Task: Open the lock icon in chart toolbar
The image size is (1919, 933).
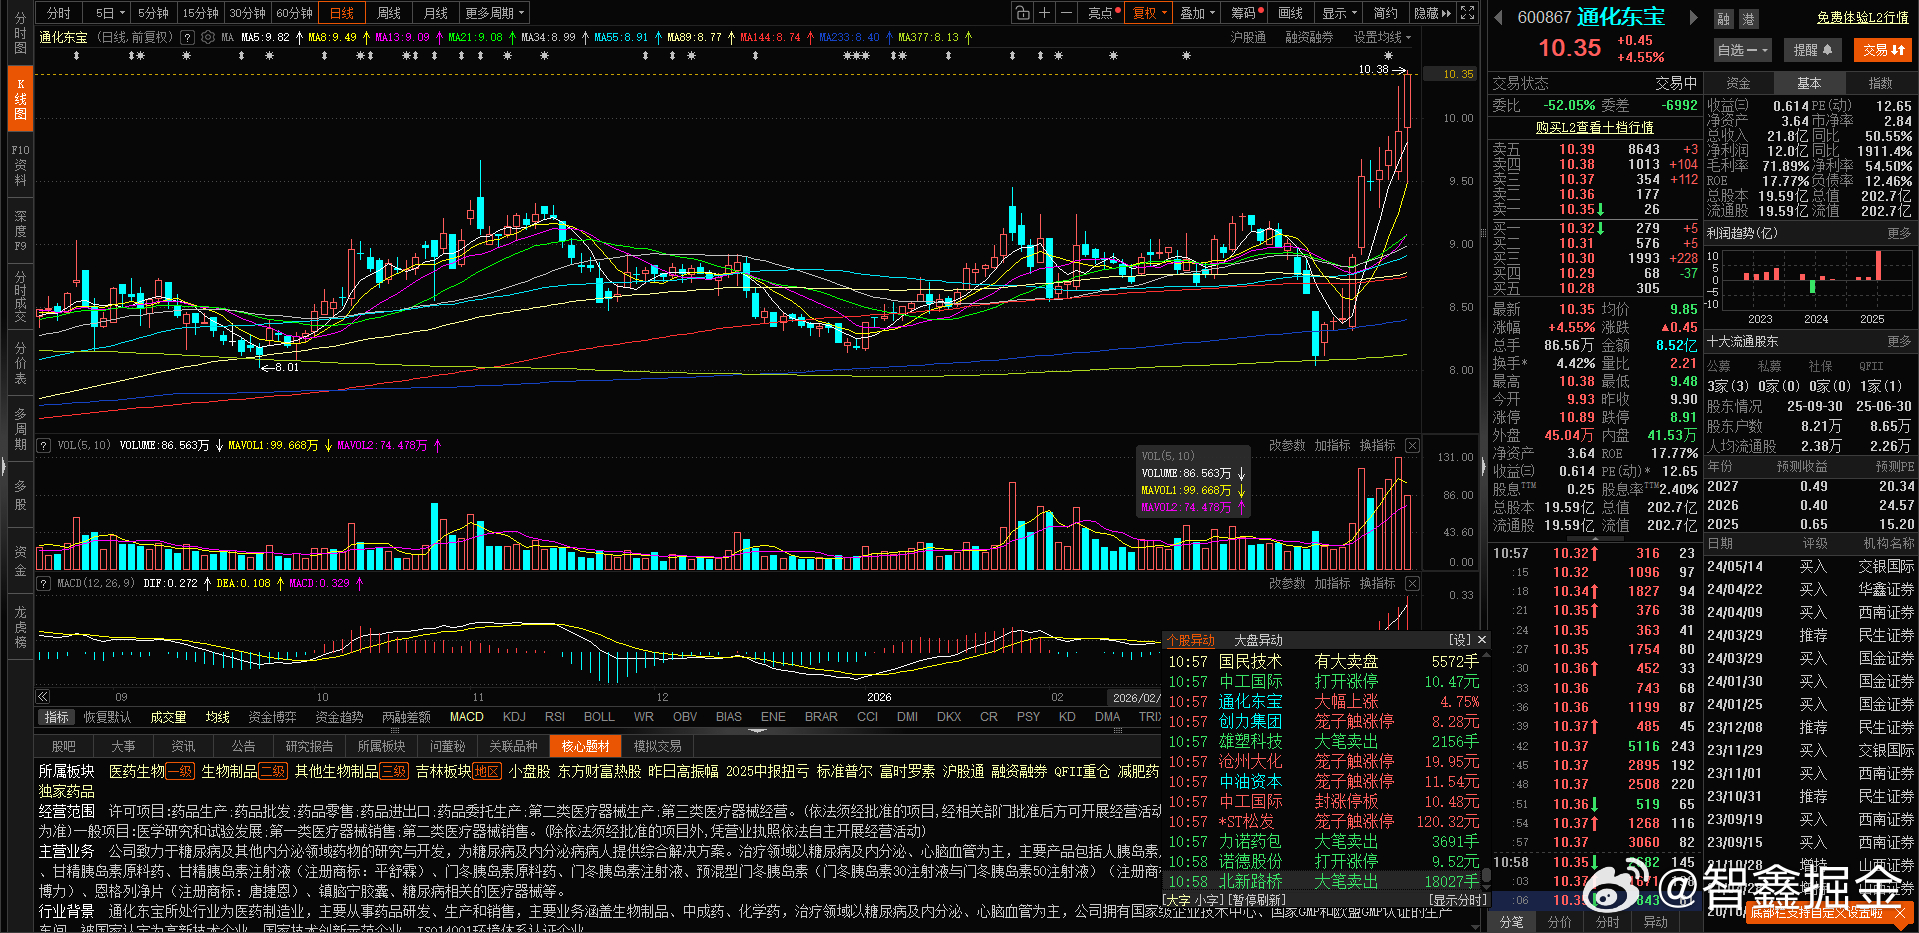Action: click(x=1022, y=13)
